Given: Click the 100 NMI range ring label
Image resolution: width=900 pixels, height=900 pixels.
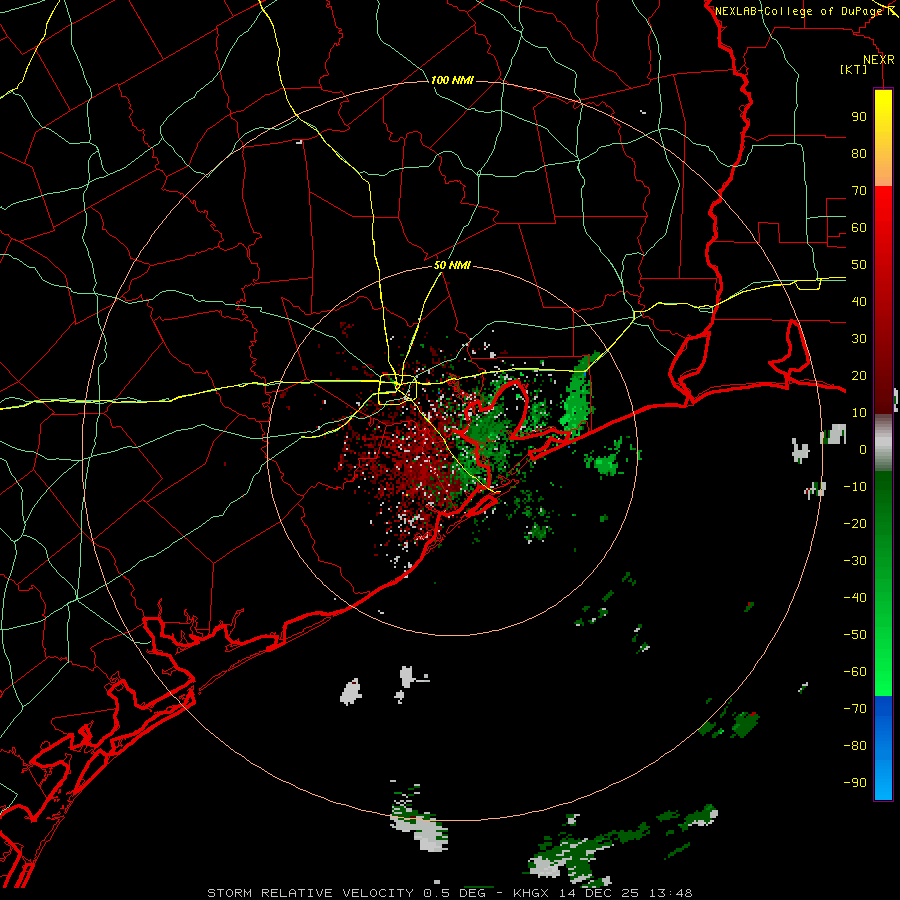Looking at the screenshot, I should click(452, 80).
